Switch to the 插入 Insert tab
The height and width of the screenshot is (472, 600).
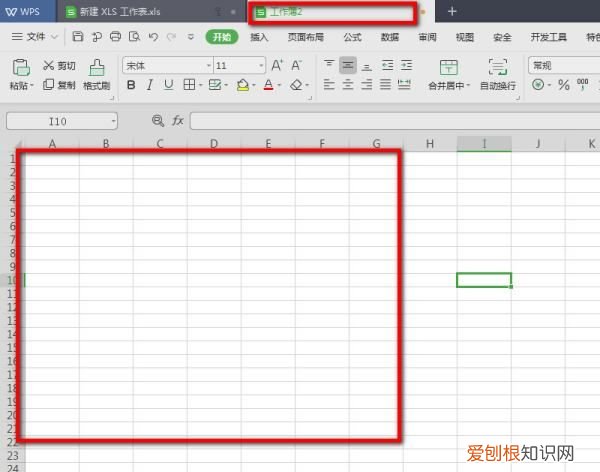259,37
